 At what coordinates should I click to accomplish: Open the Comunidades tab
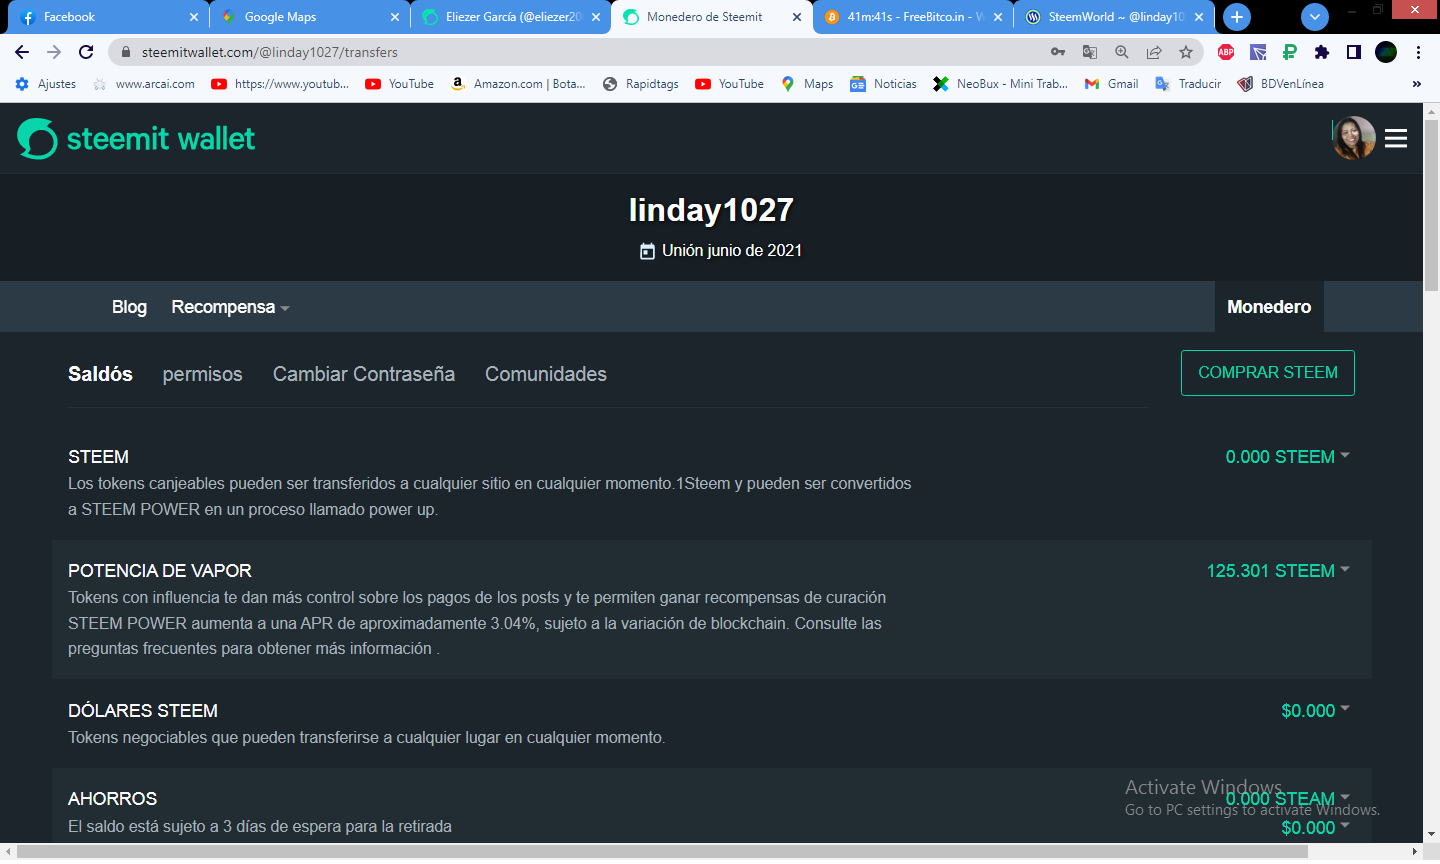click(546, 374)
